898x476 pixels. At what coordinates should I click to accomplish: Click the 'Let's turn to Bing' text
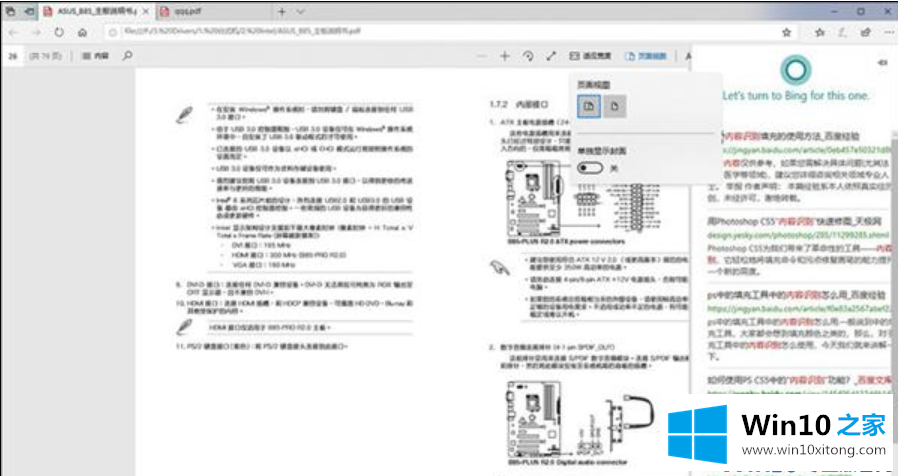pos(795,96)
